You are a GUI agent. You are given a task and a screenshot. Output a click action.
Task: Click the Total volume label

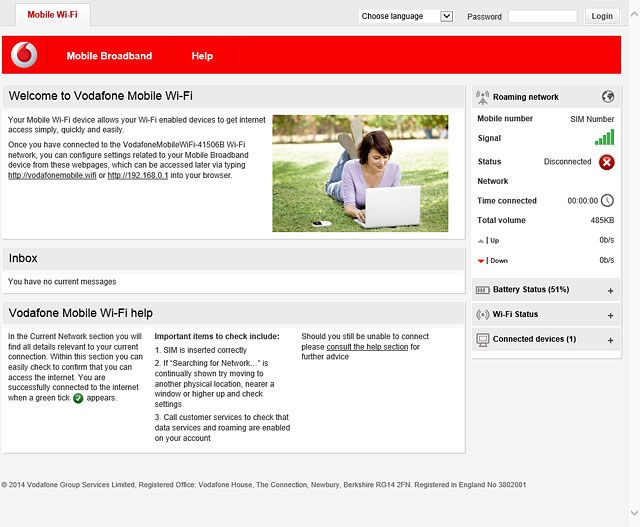pyautogui.click(x=501, y=220)
